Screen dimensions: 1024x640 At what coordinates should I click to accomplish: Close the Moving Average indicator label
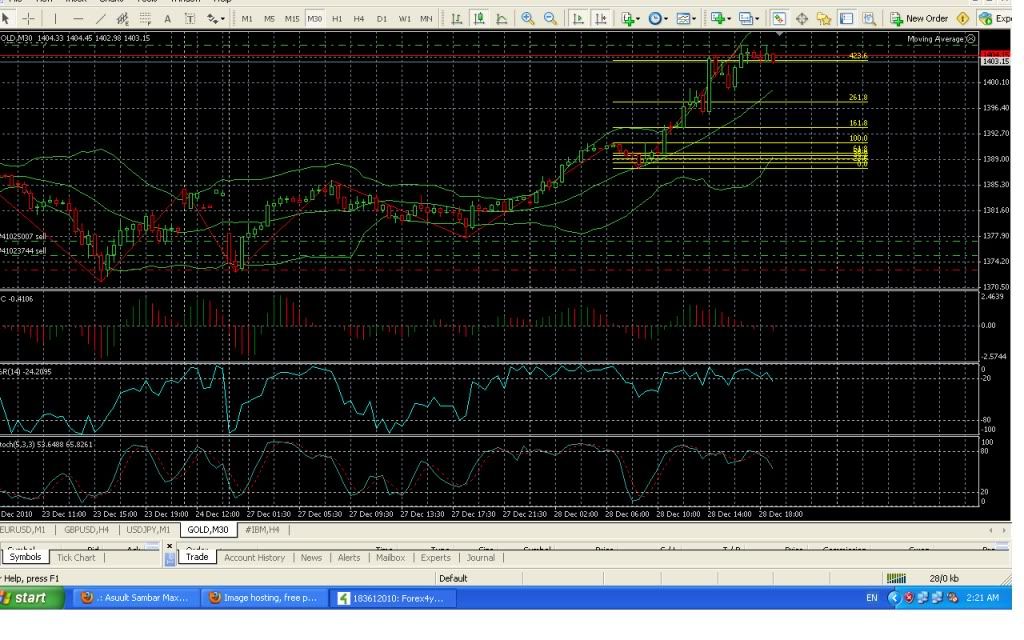(x=971, y=39)
